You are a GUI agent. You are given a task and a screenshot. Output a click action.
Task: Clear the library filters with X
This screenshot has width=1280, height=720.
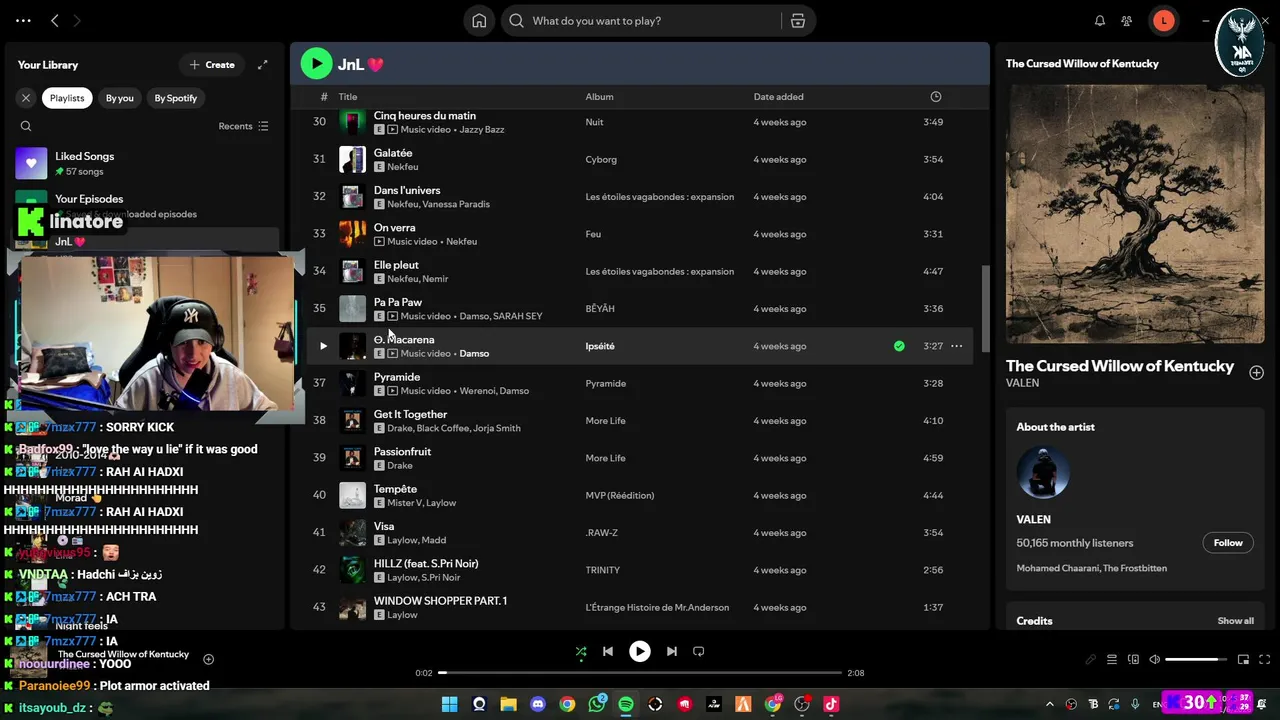[26, 98]
